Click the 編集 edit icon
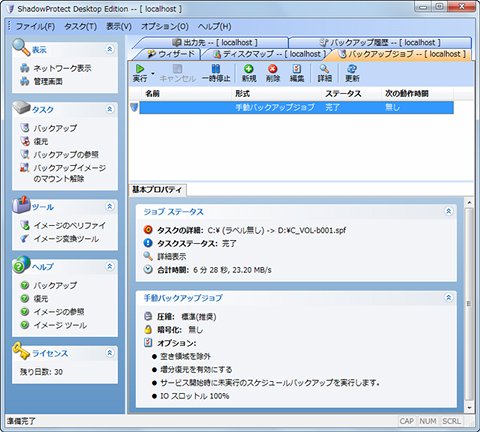The width and height of the screenshot is (480, 432). click(x=297, y=69)
